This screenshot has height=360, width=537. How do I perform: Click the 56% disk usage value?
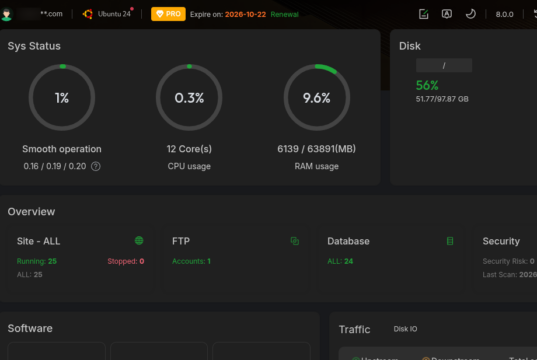[427, 85]
